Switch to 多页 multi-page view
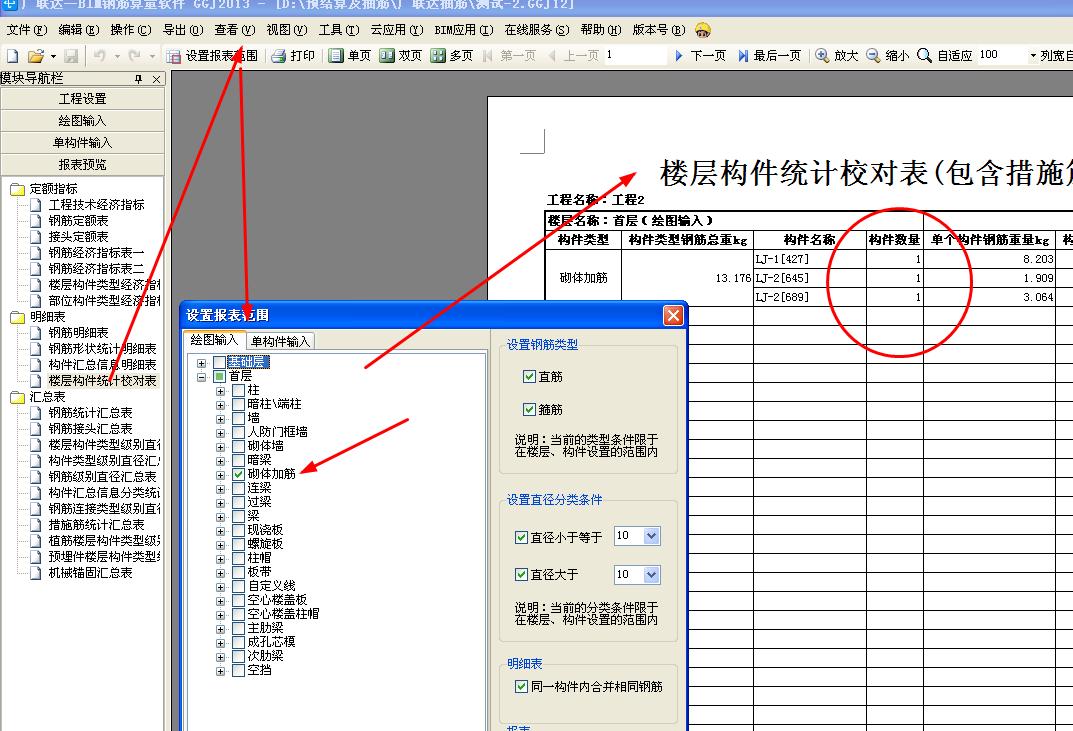The width and height of the screenshot is (1073, 731). (452, 55)
